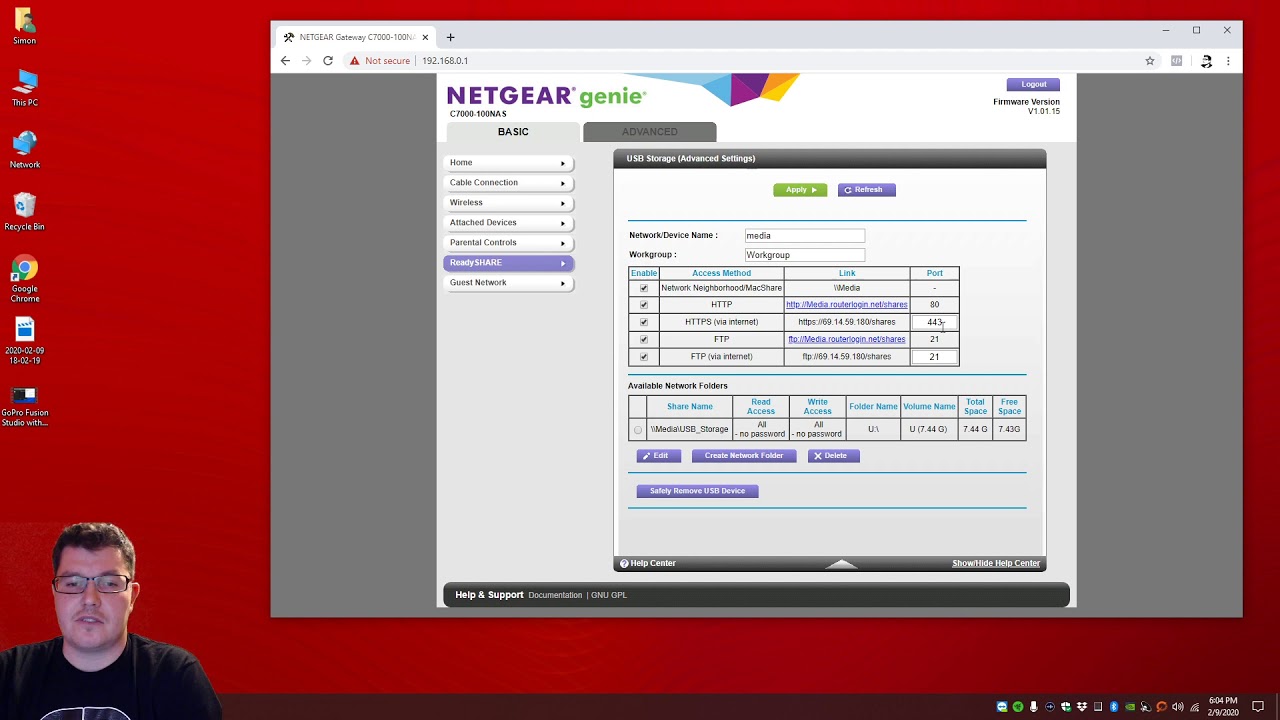
Task: Open the Chrome profile avatar
Action: [x=1206, y=61]
